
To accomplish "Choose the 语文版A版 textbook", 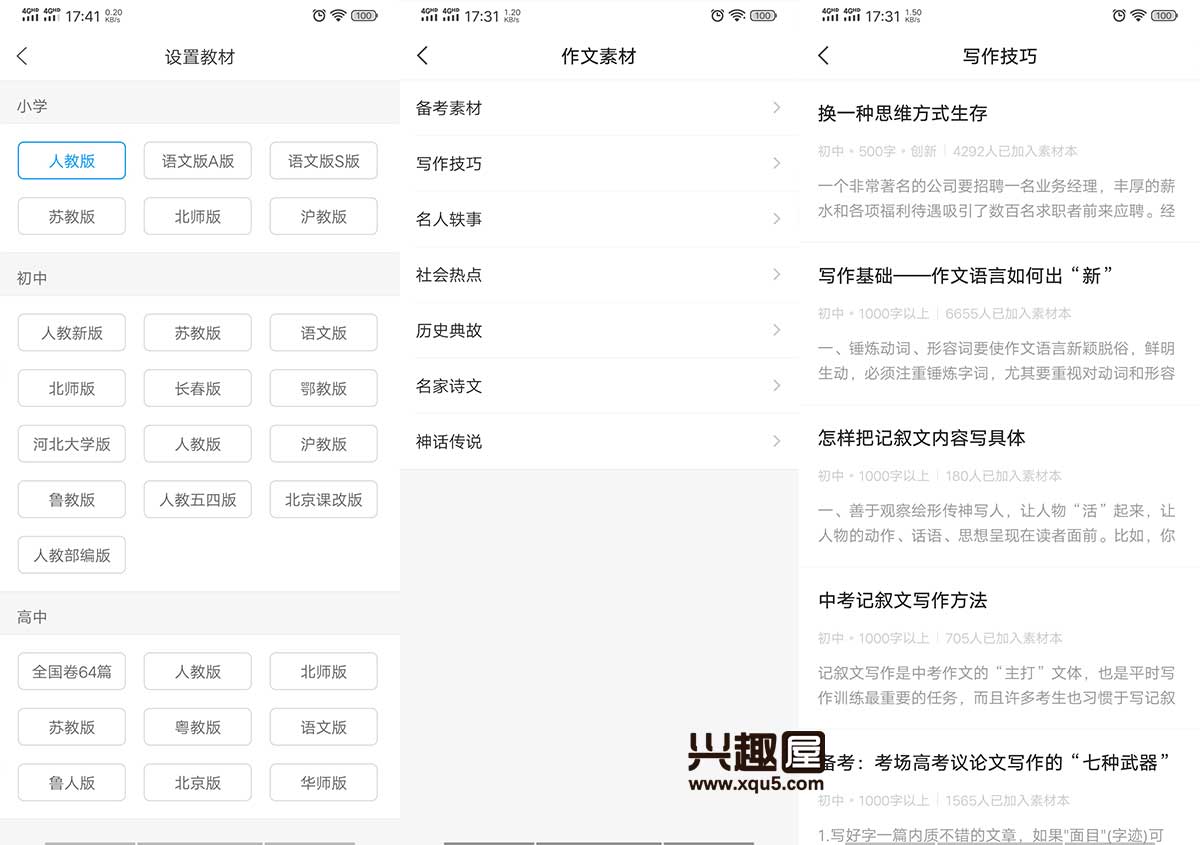I will point(198,160).
